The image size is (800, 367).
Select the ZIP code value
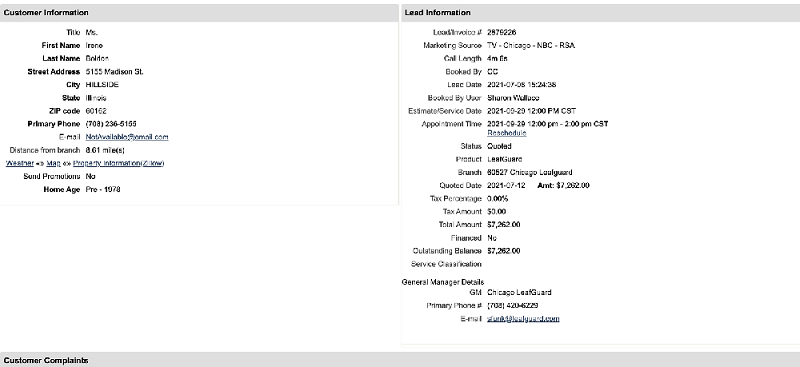(96, 111)
